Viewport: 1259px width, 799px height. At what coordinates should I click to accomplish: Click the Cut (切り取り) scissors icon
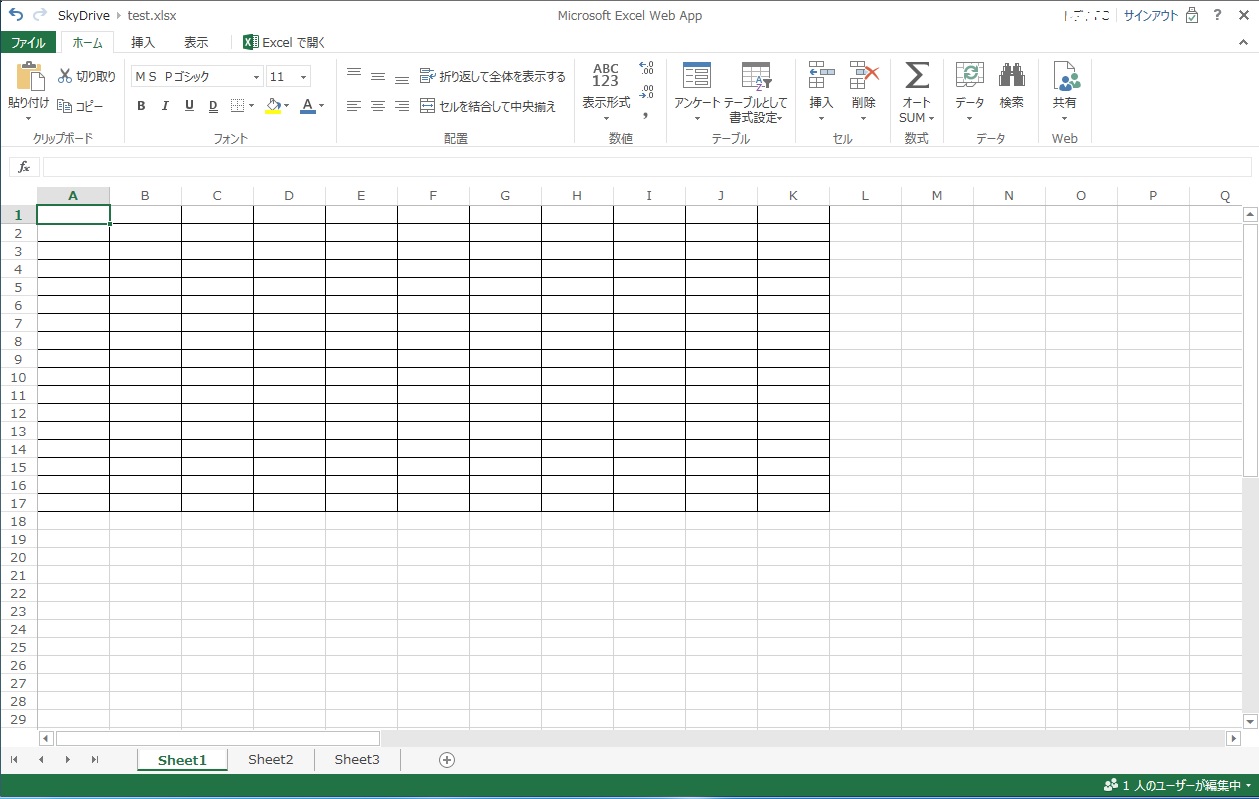pyautogui.click(x=65, y=76)
